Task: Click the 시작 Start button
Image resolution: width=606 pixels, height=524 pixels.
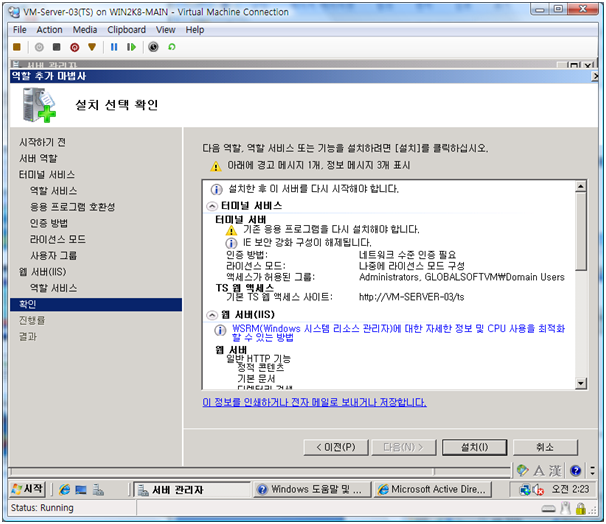Action: 27,489
